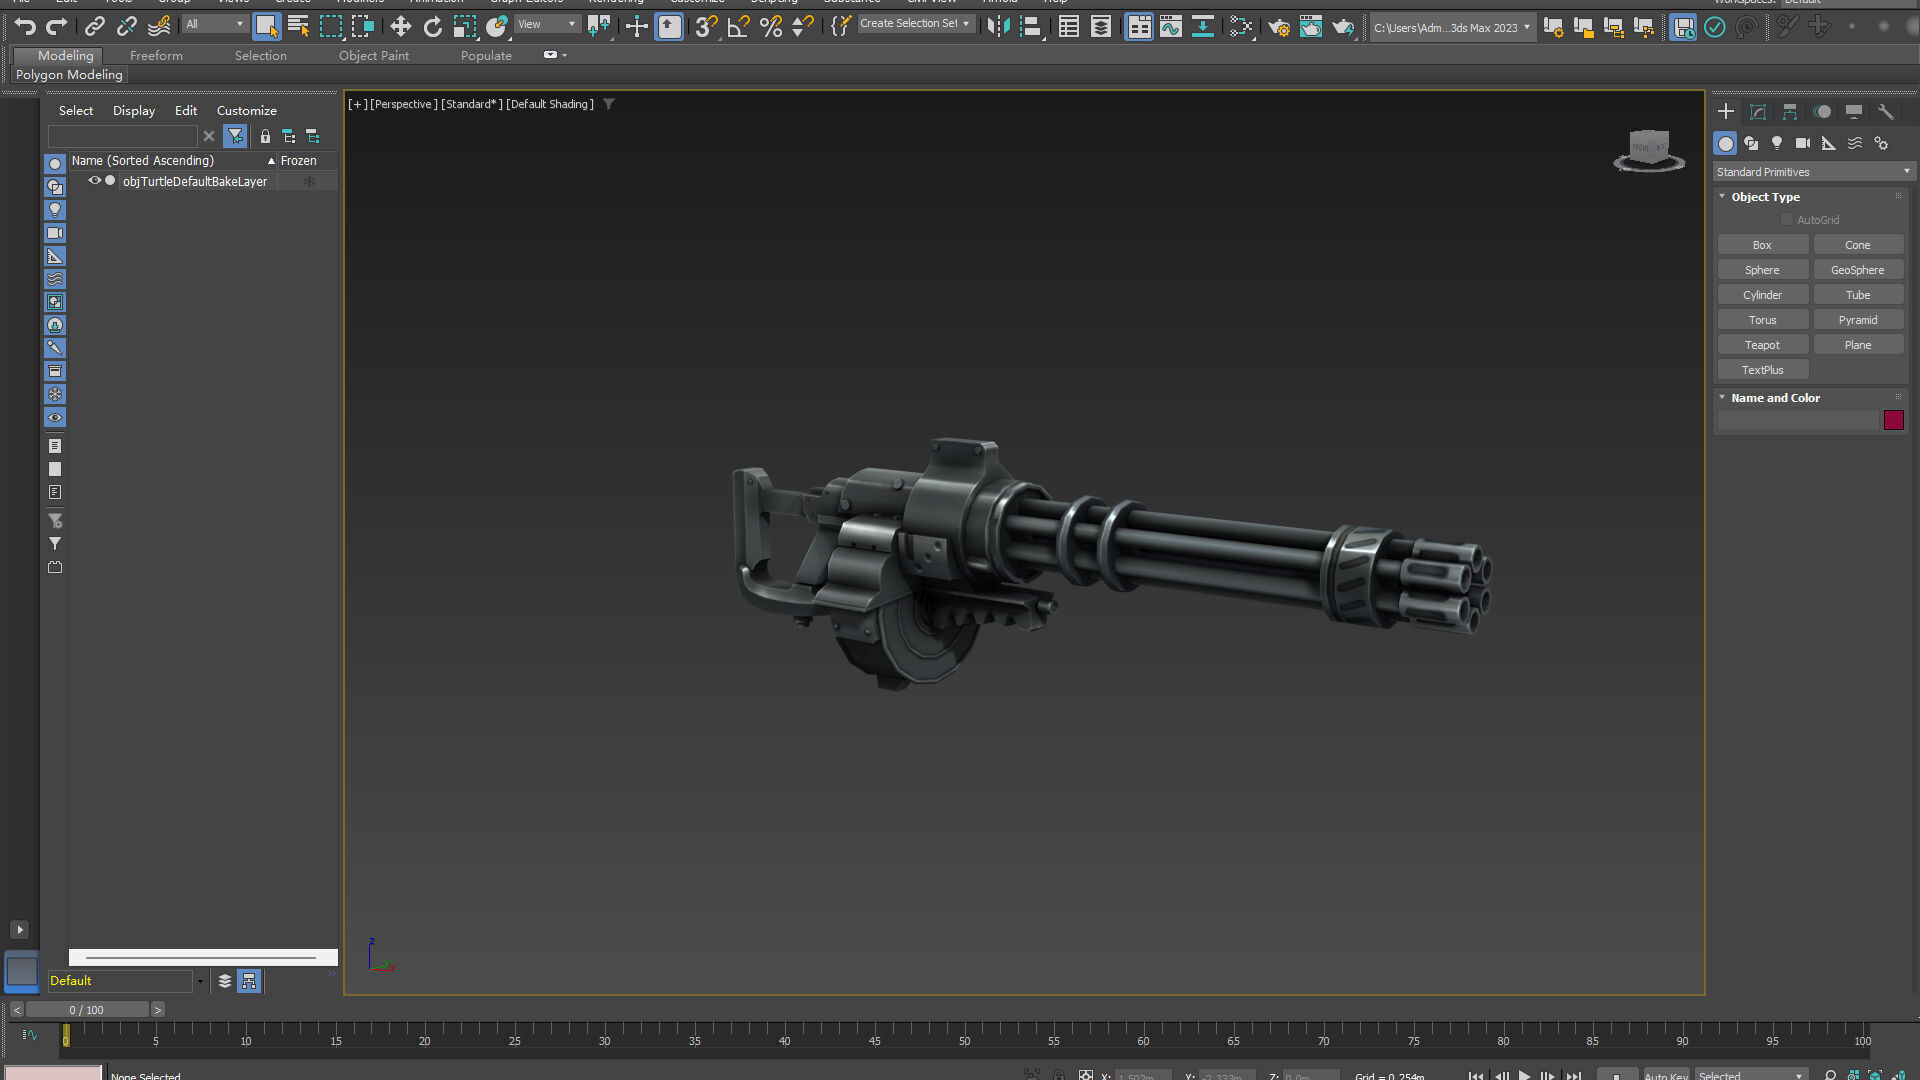This screenshot has height=1080, width=1920.
Task: Activate the Rotate tool icon
Action: pyautogui.click(x=432, y=27)
